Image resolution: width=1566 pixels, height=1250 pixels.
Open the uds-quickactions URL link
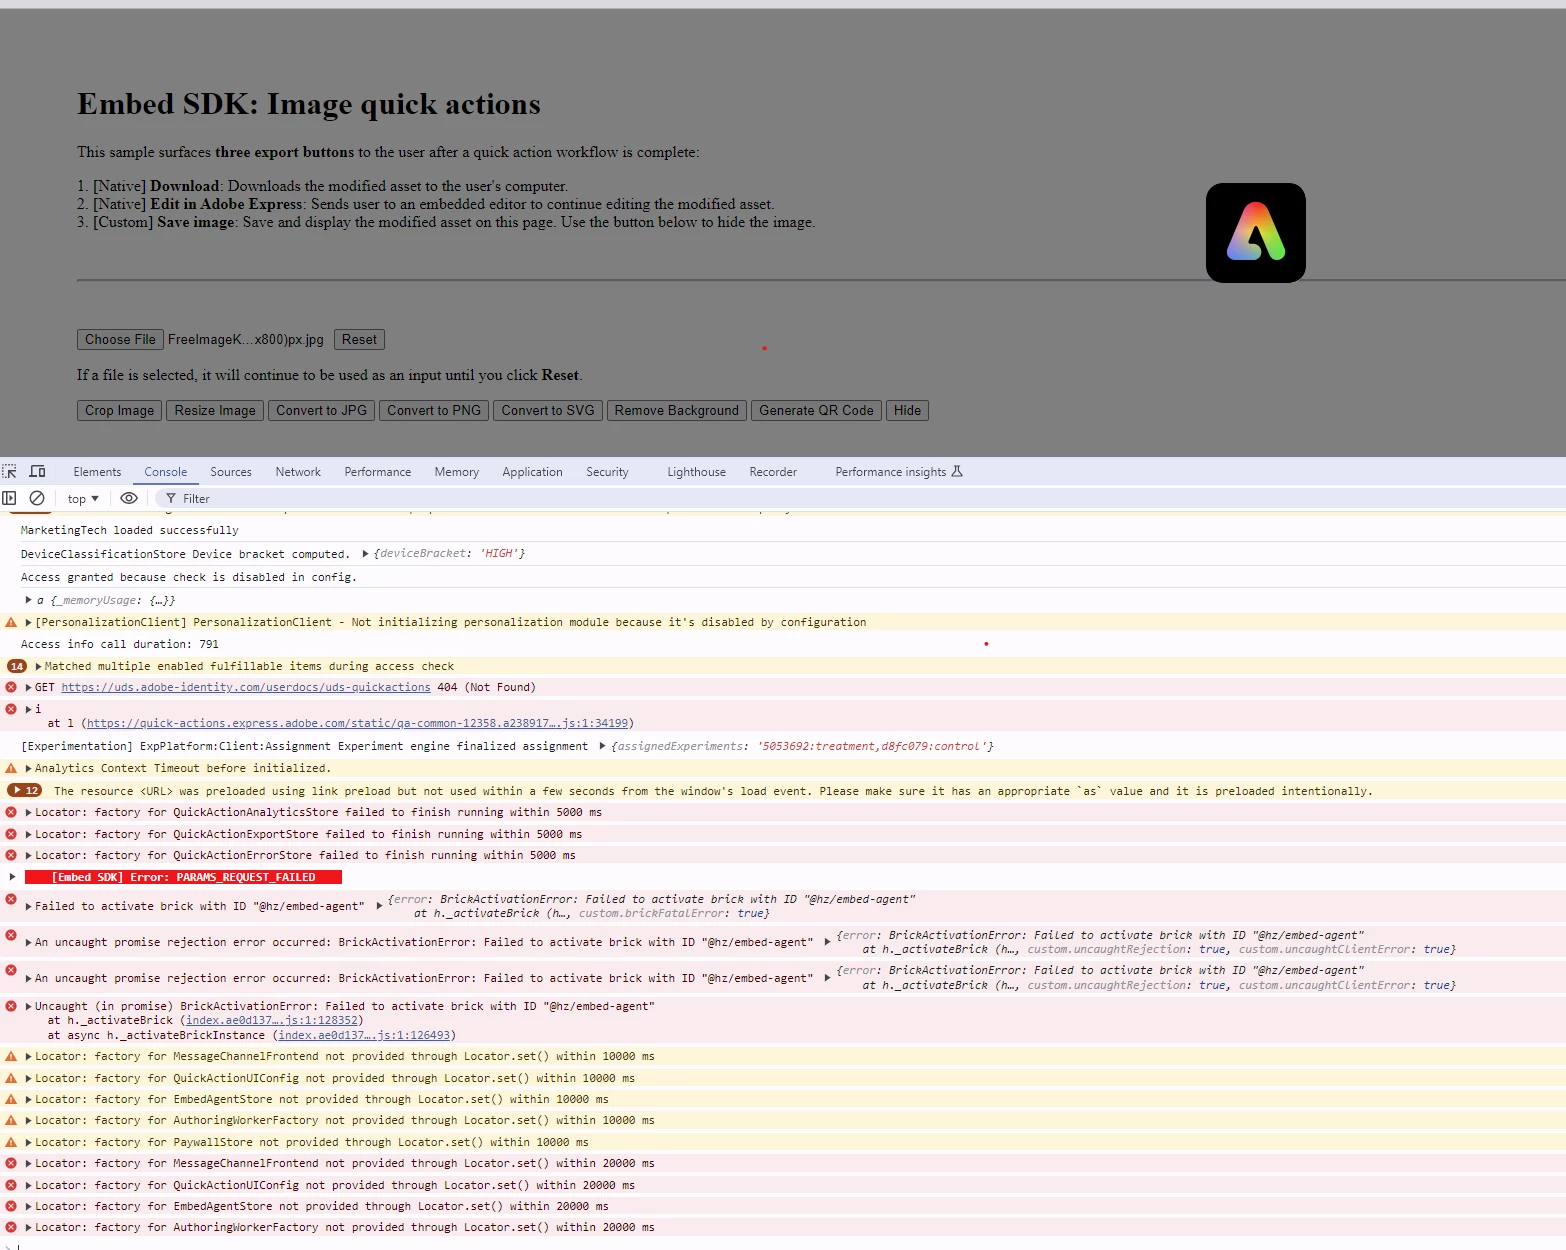tap(246, 688)
